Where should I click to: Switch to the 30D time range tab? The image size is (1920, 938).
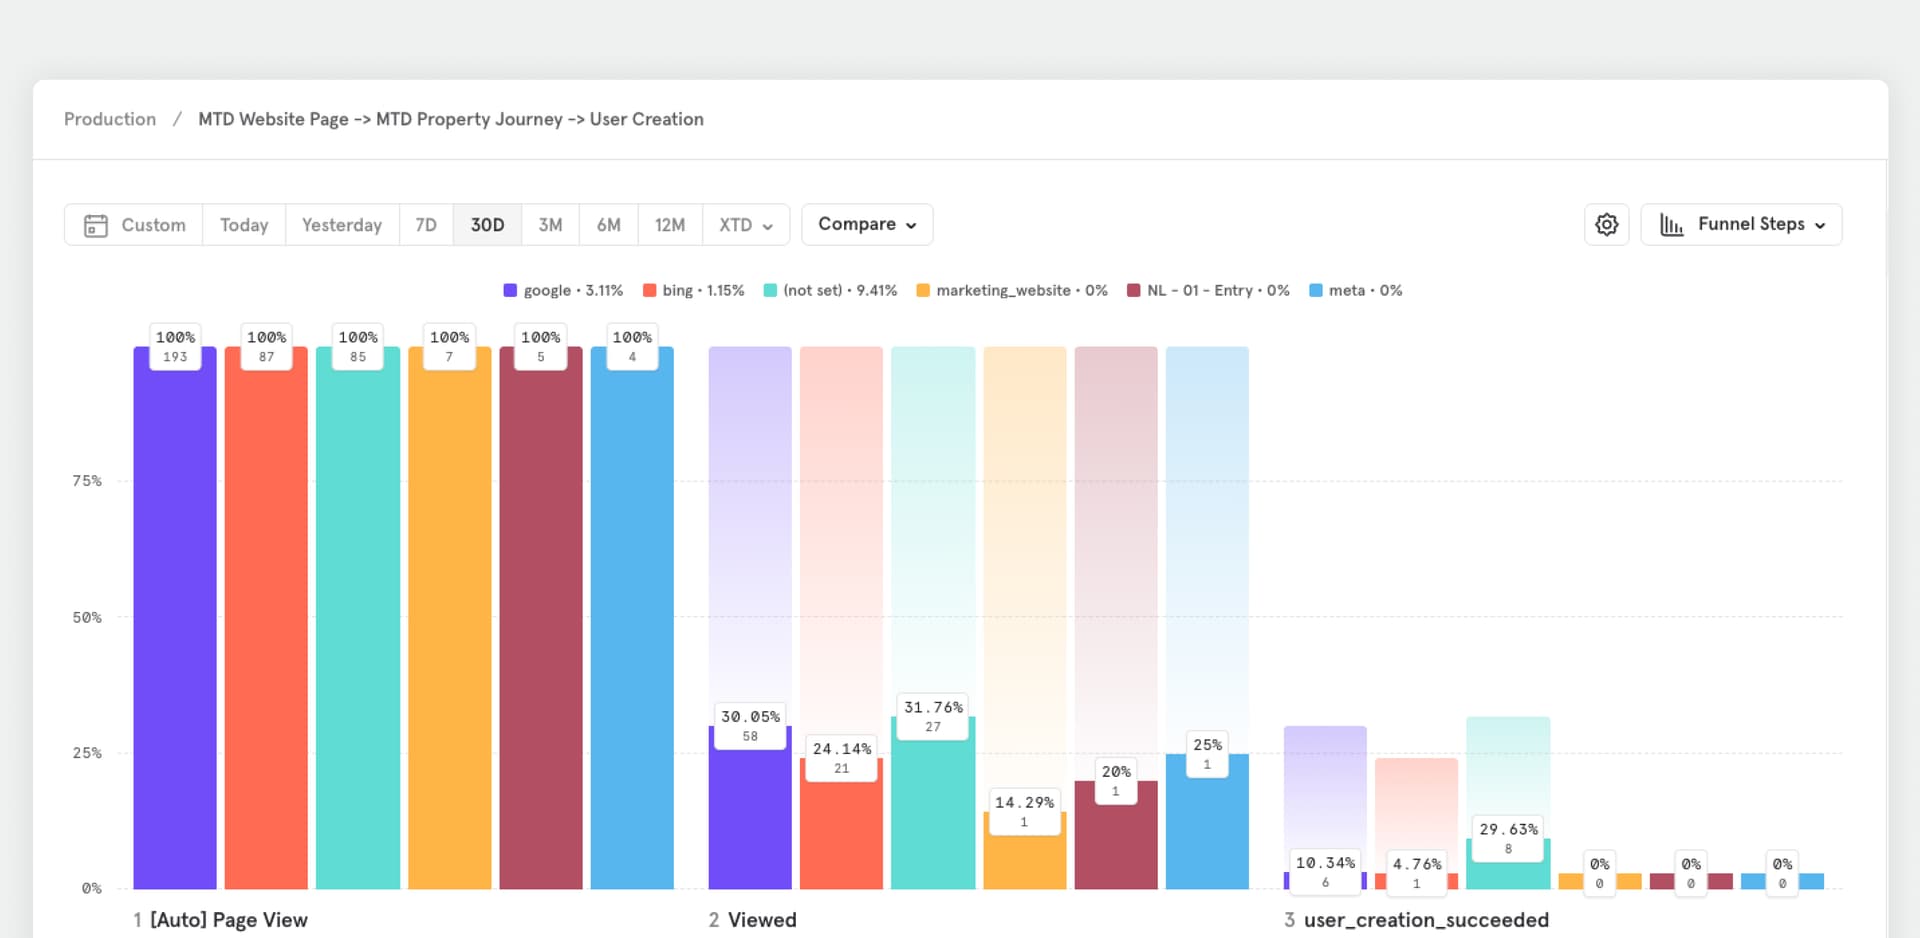pos(487,224)
